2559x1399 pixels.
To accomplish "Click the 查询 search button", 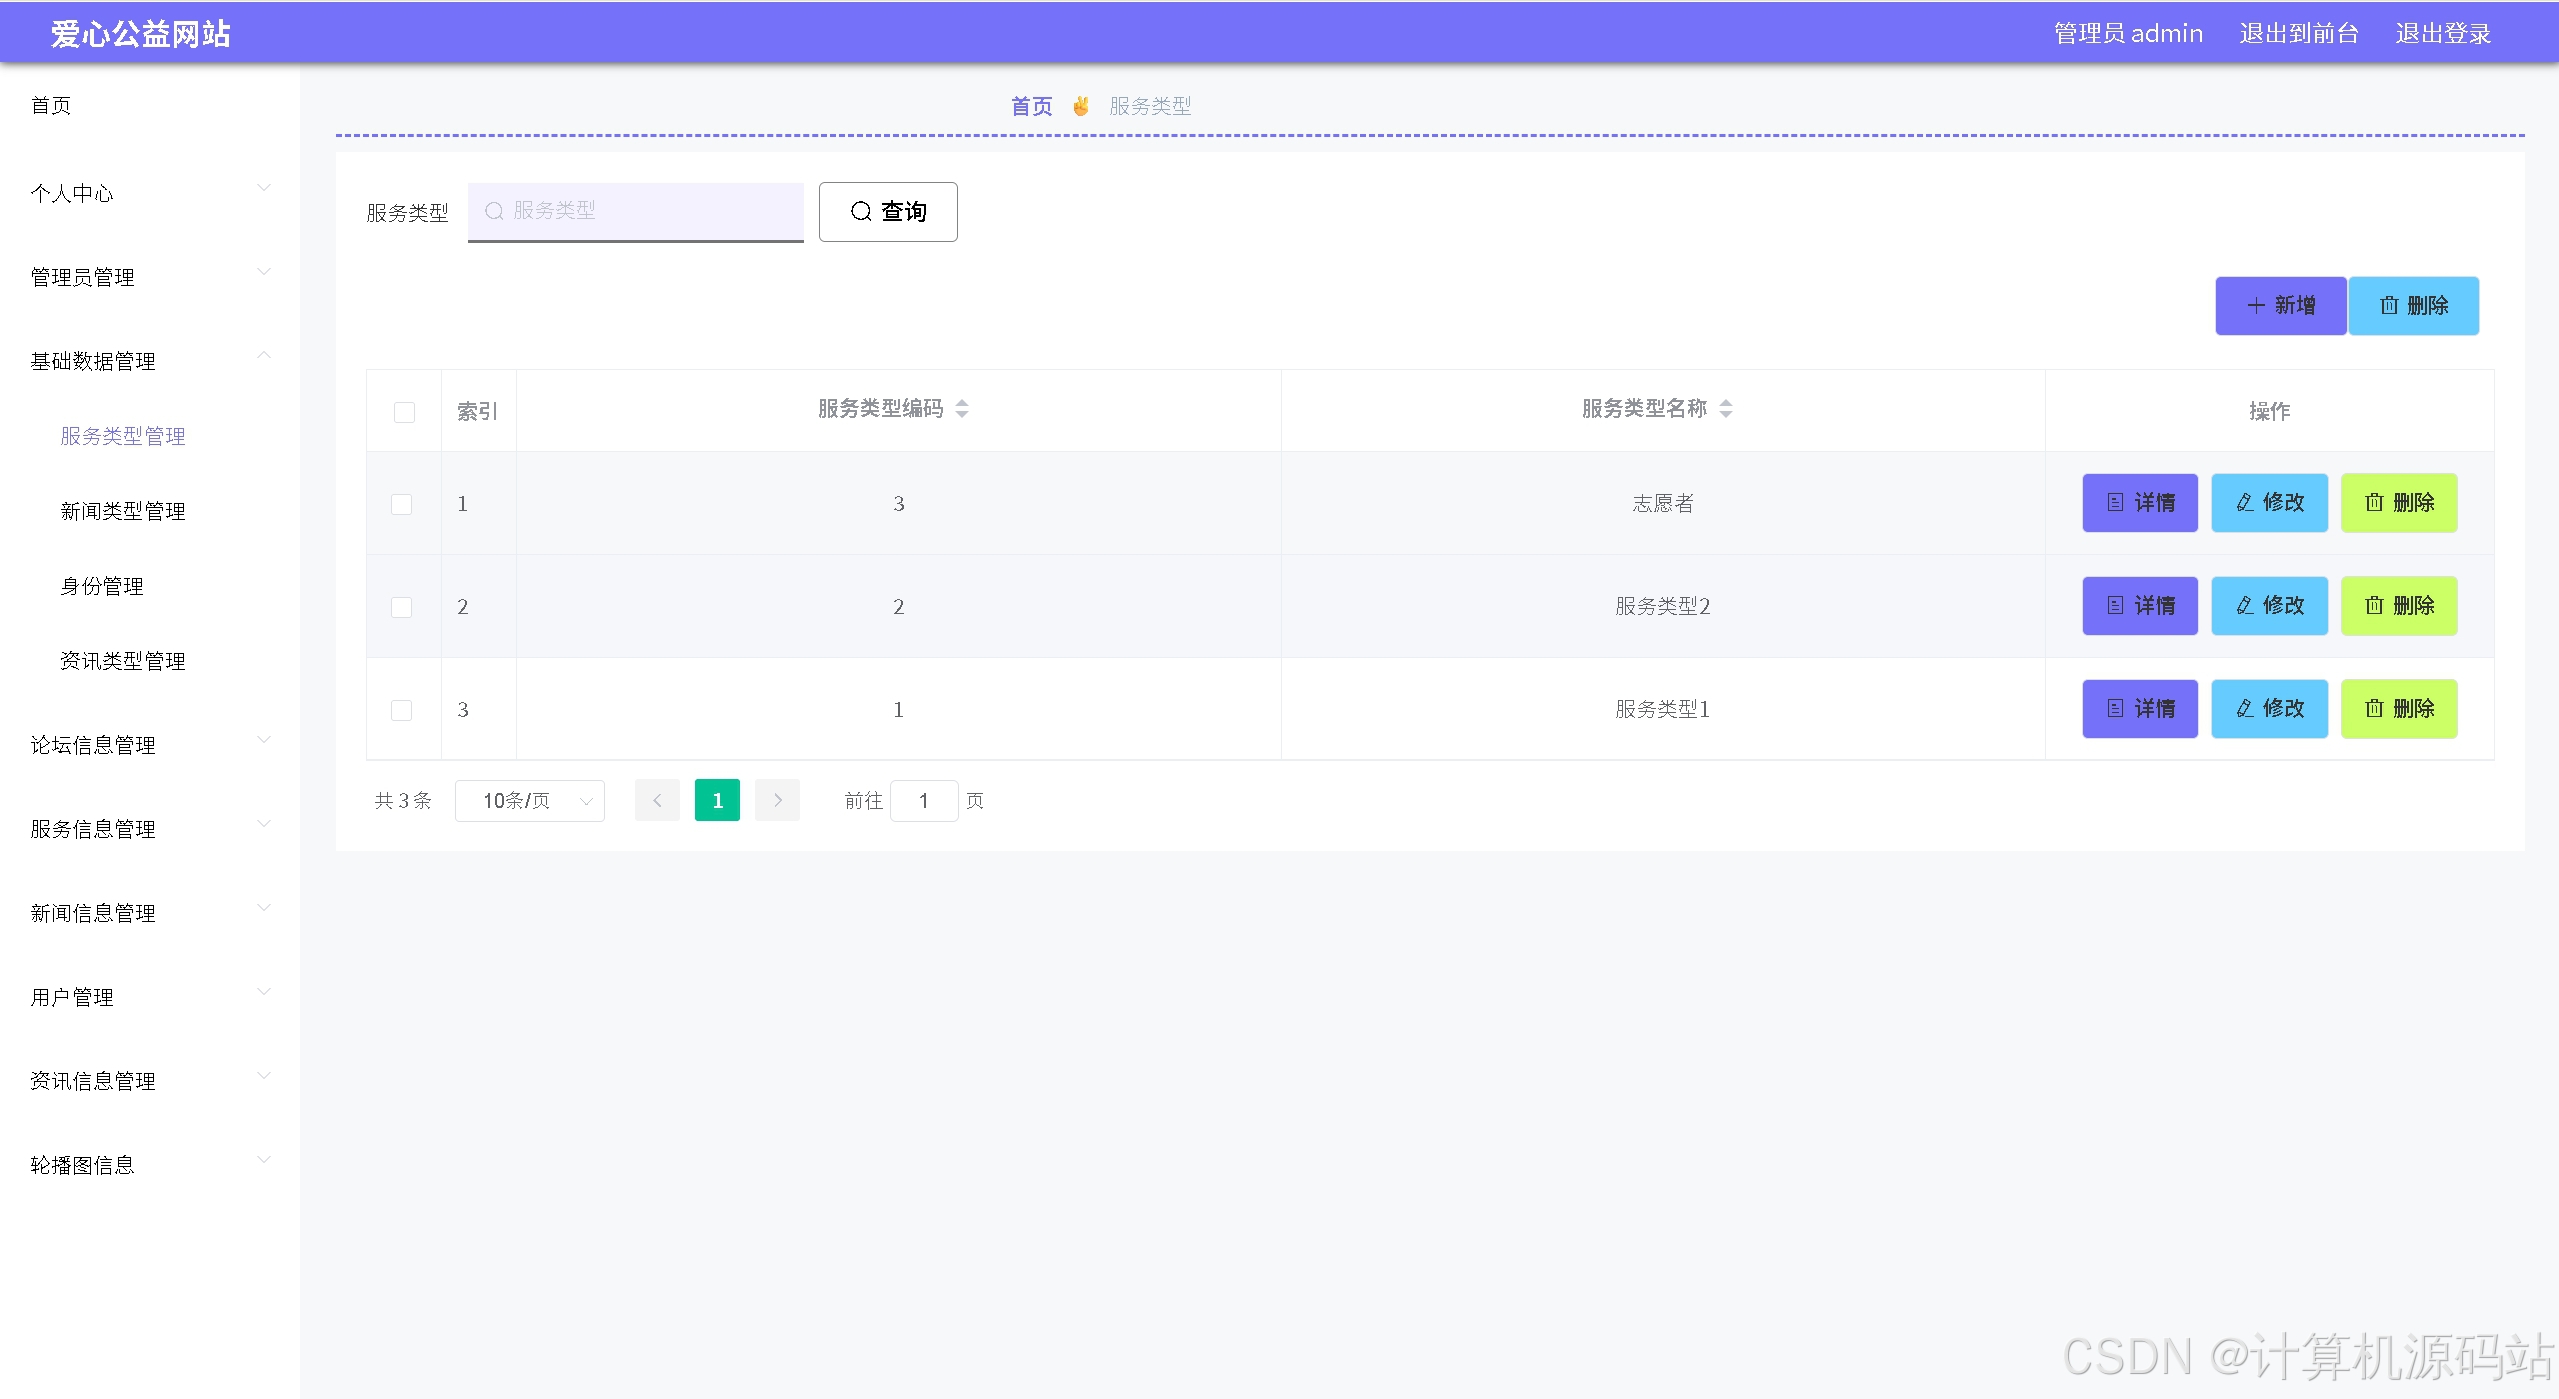I will pyautogui.click(x=887, y=211).
